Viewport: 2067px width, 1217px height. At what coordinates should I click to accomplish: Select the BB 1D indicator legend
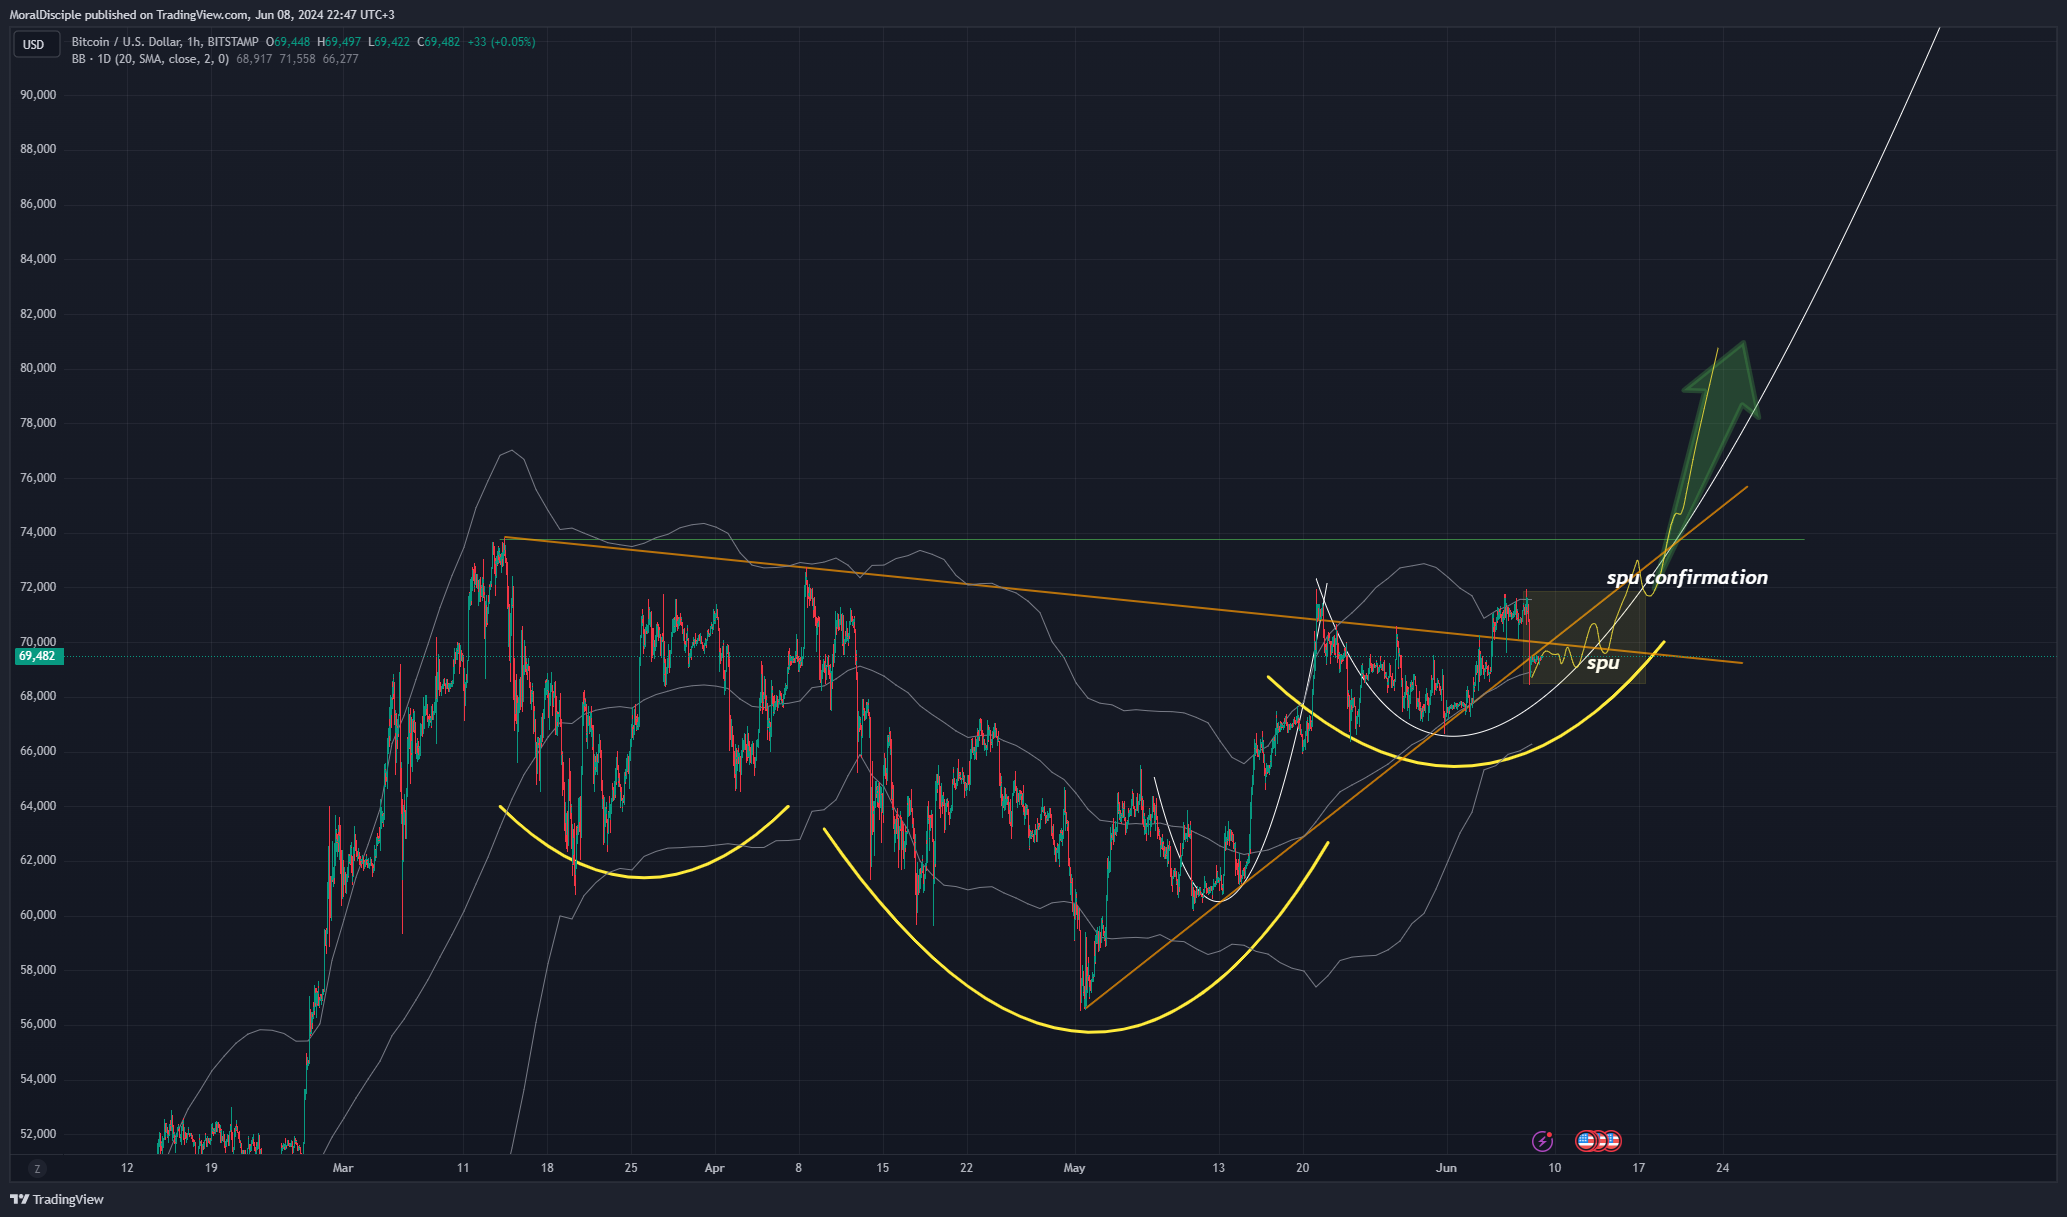[x=150, y=59]
